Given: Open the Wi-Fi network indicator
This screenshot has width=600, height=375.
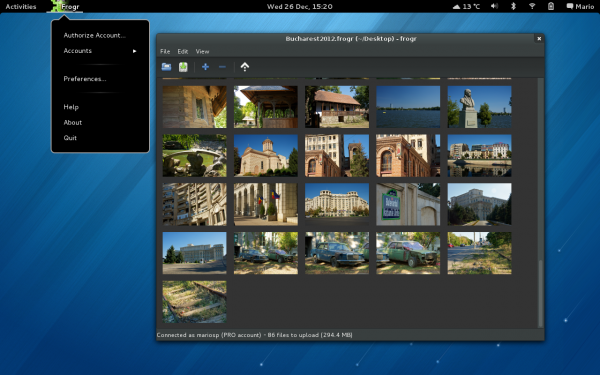Looking at the screenshot, I should click(532, 6).
